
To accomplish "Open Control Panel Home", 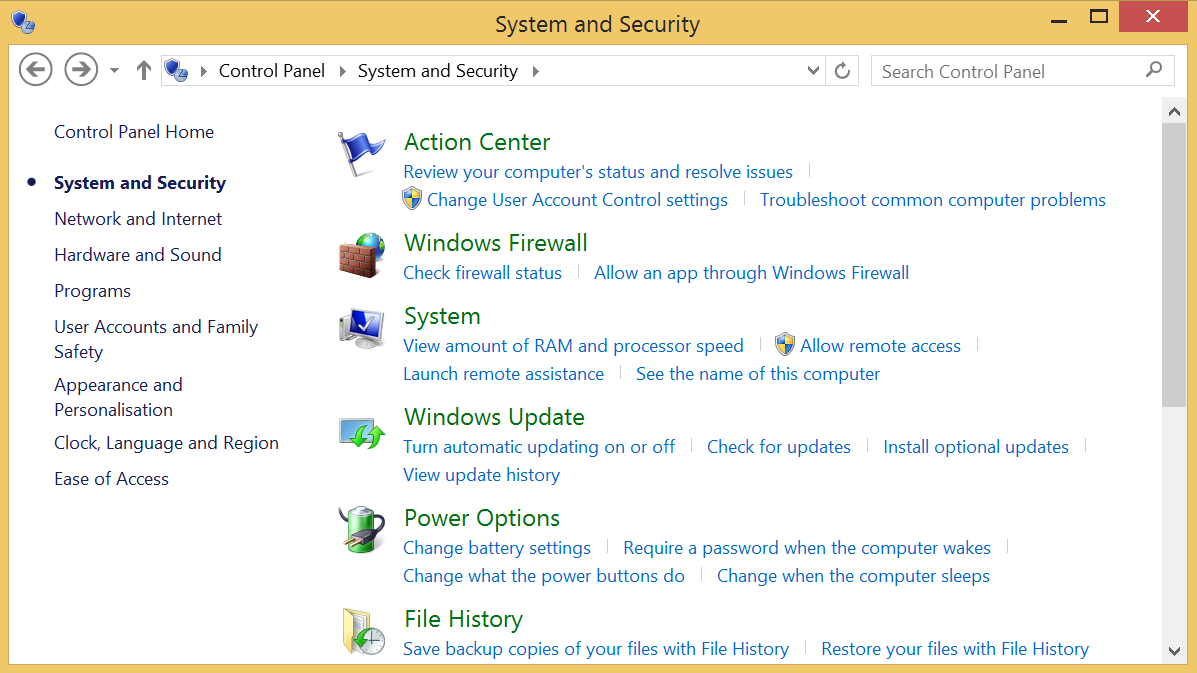I will [134, 132].
